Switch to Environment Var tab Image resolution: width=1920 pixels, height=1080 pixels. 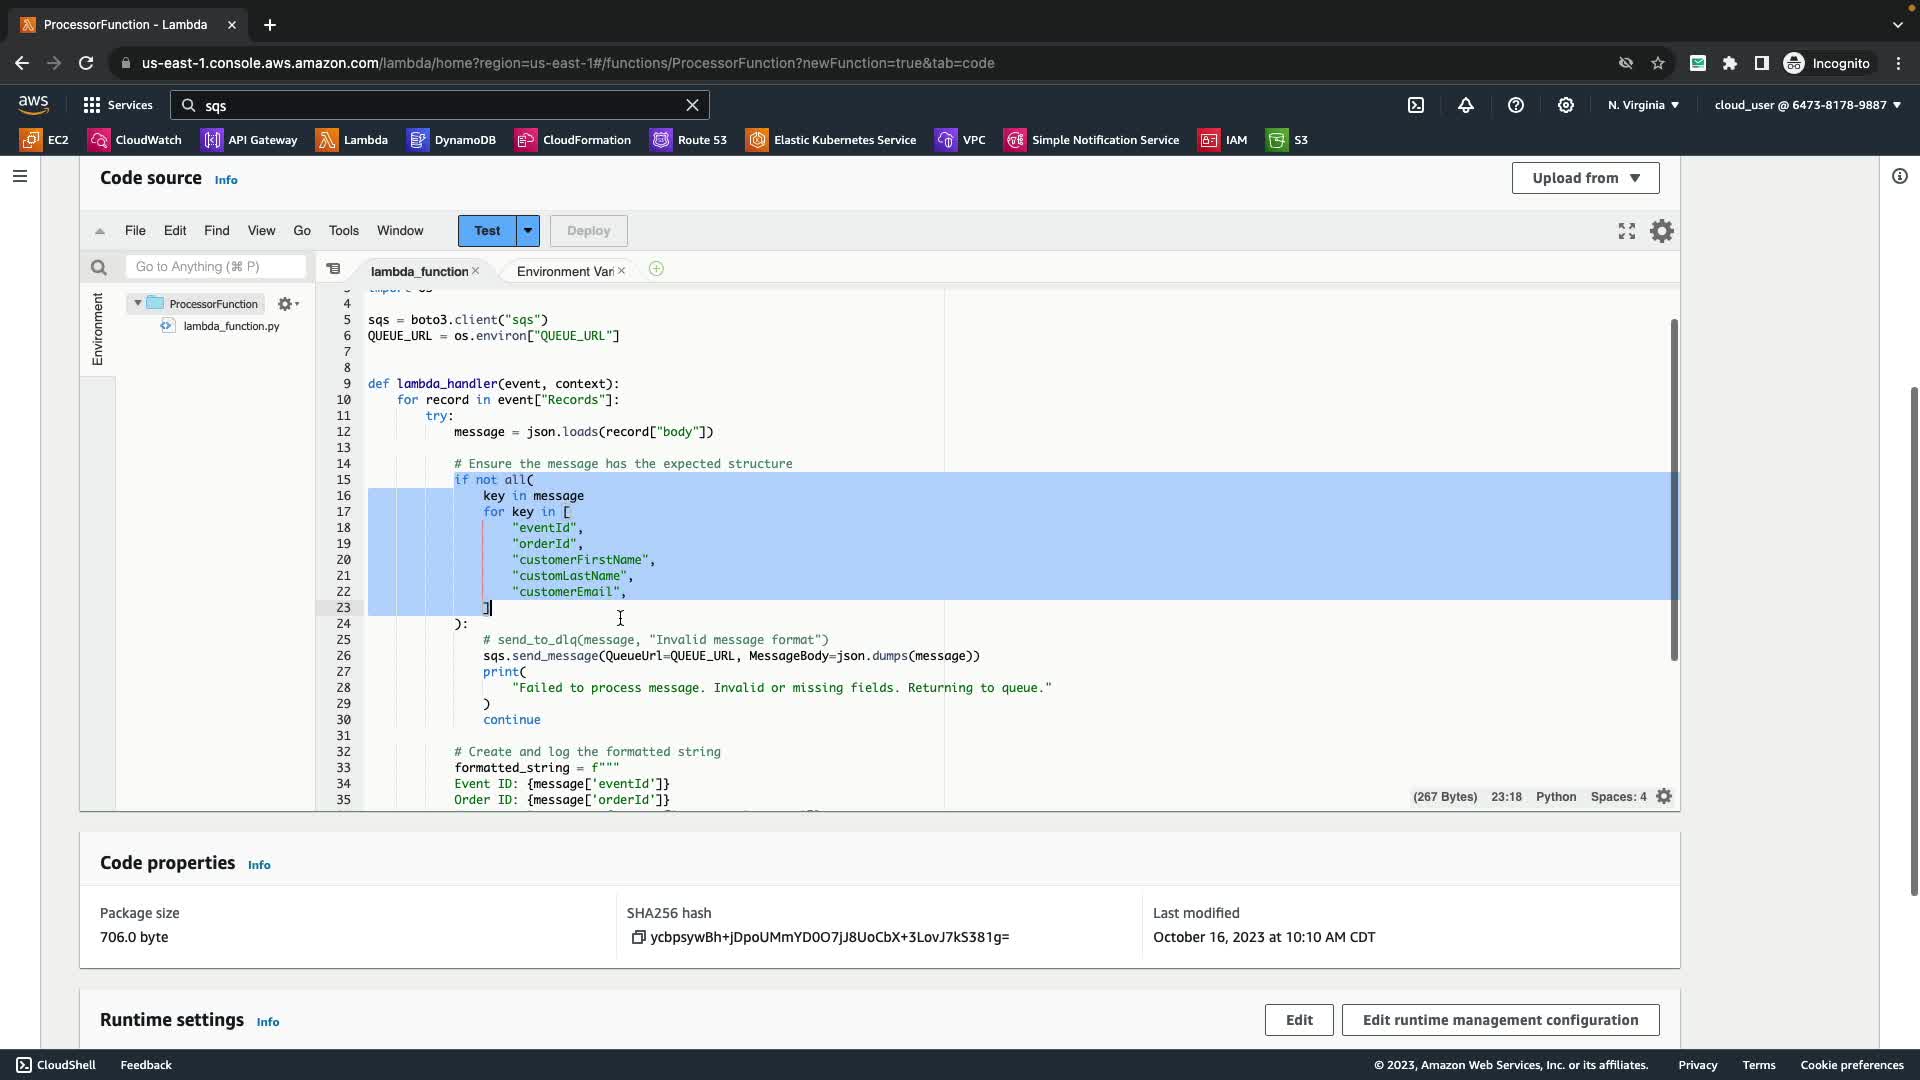point(564,271)
